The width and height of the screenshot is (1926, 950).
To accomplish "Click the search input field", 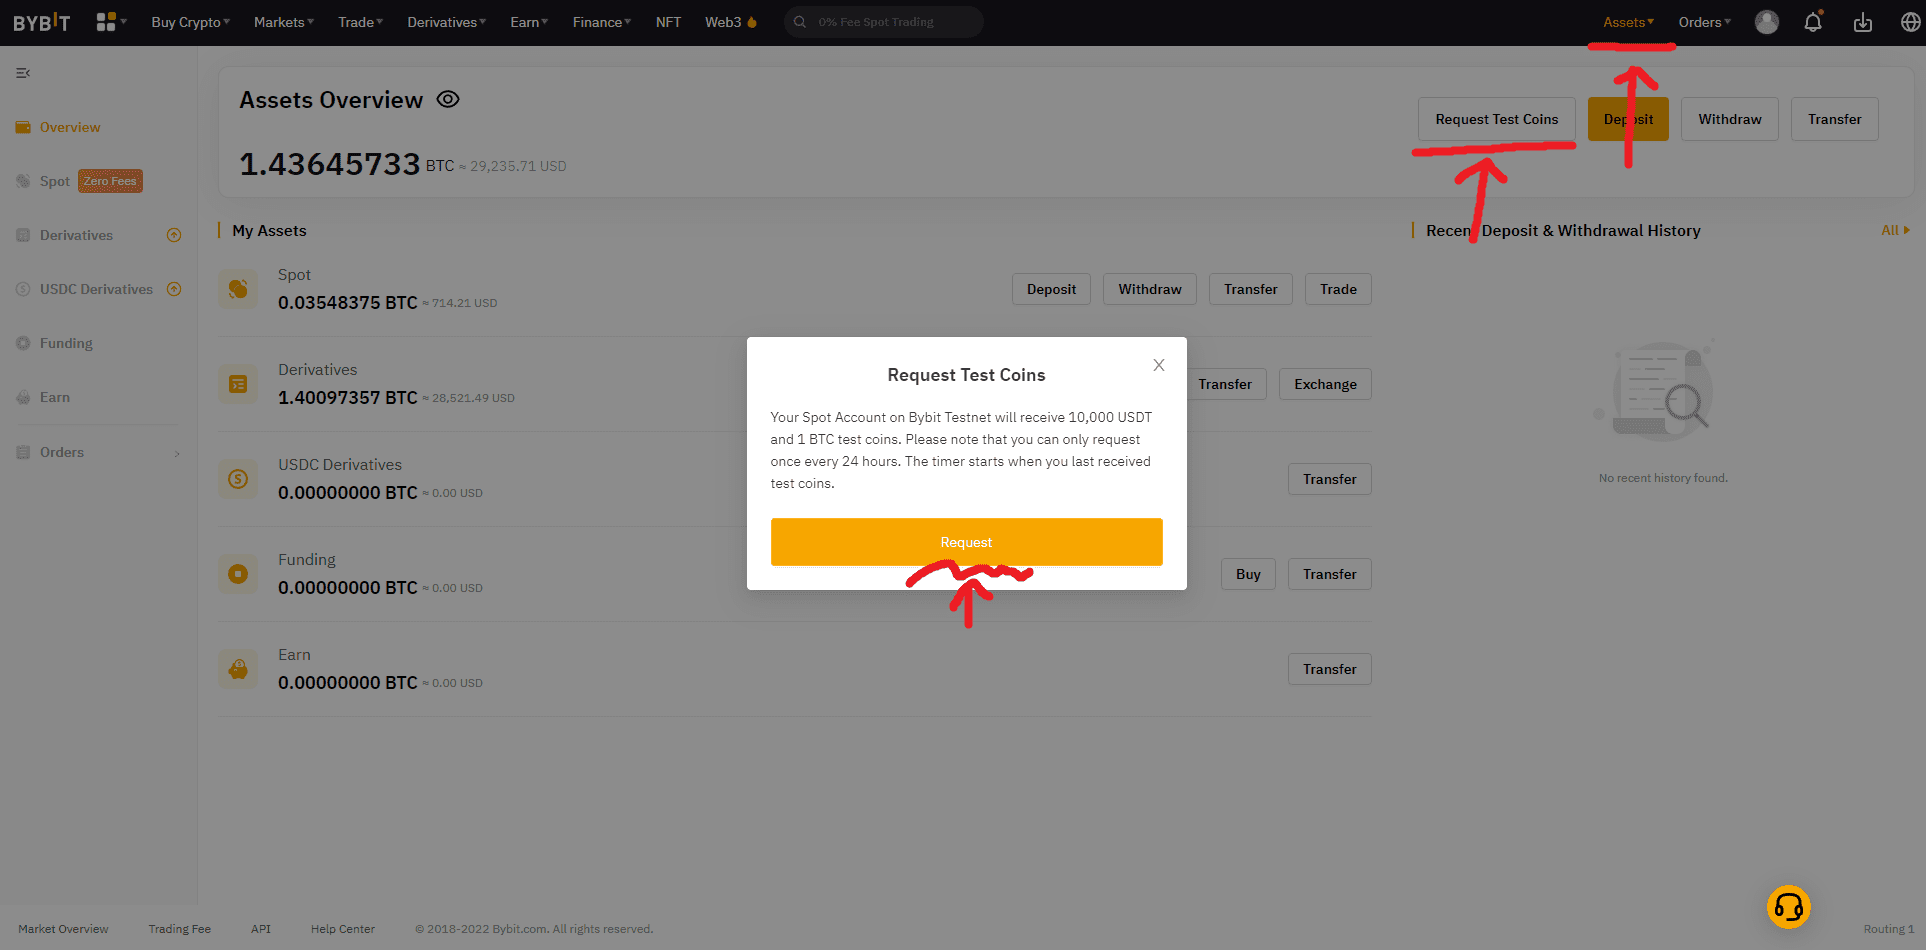I will point(890,22).
